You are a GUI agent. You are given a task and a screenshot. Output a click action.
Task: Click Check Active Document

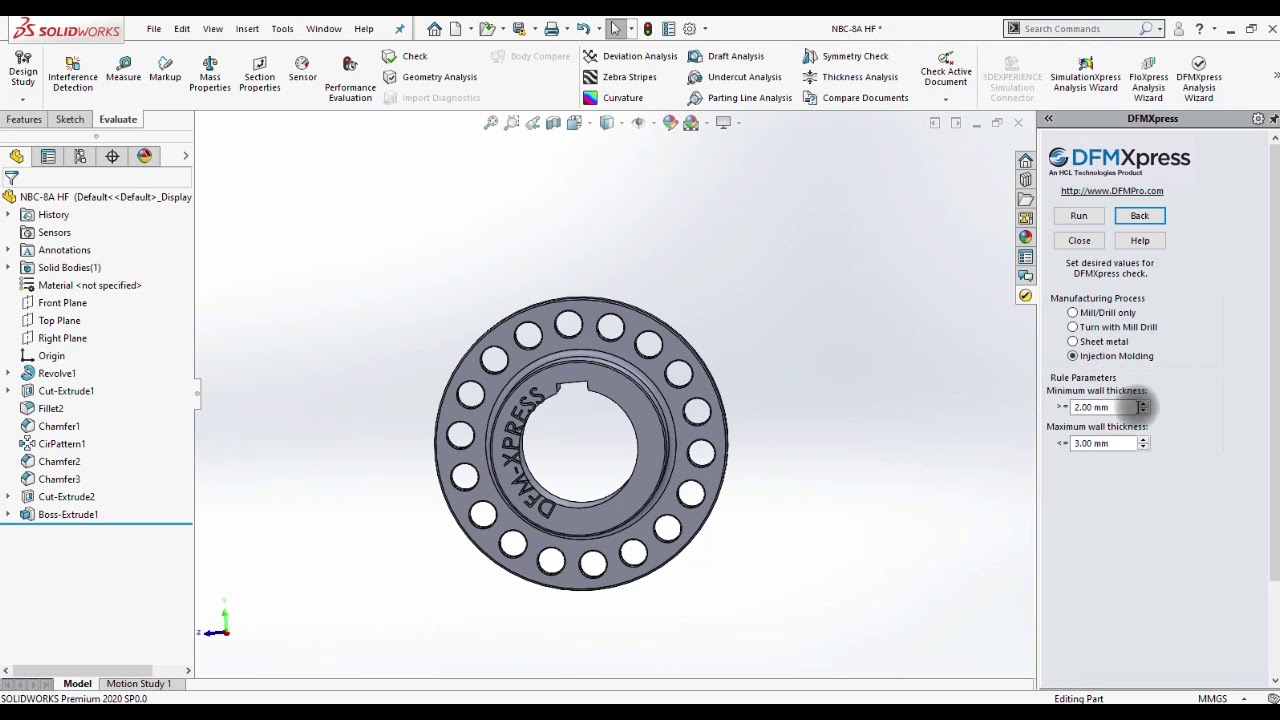click(x=945, y=70)
